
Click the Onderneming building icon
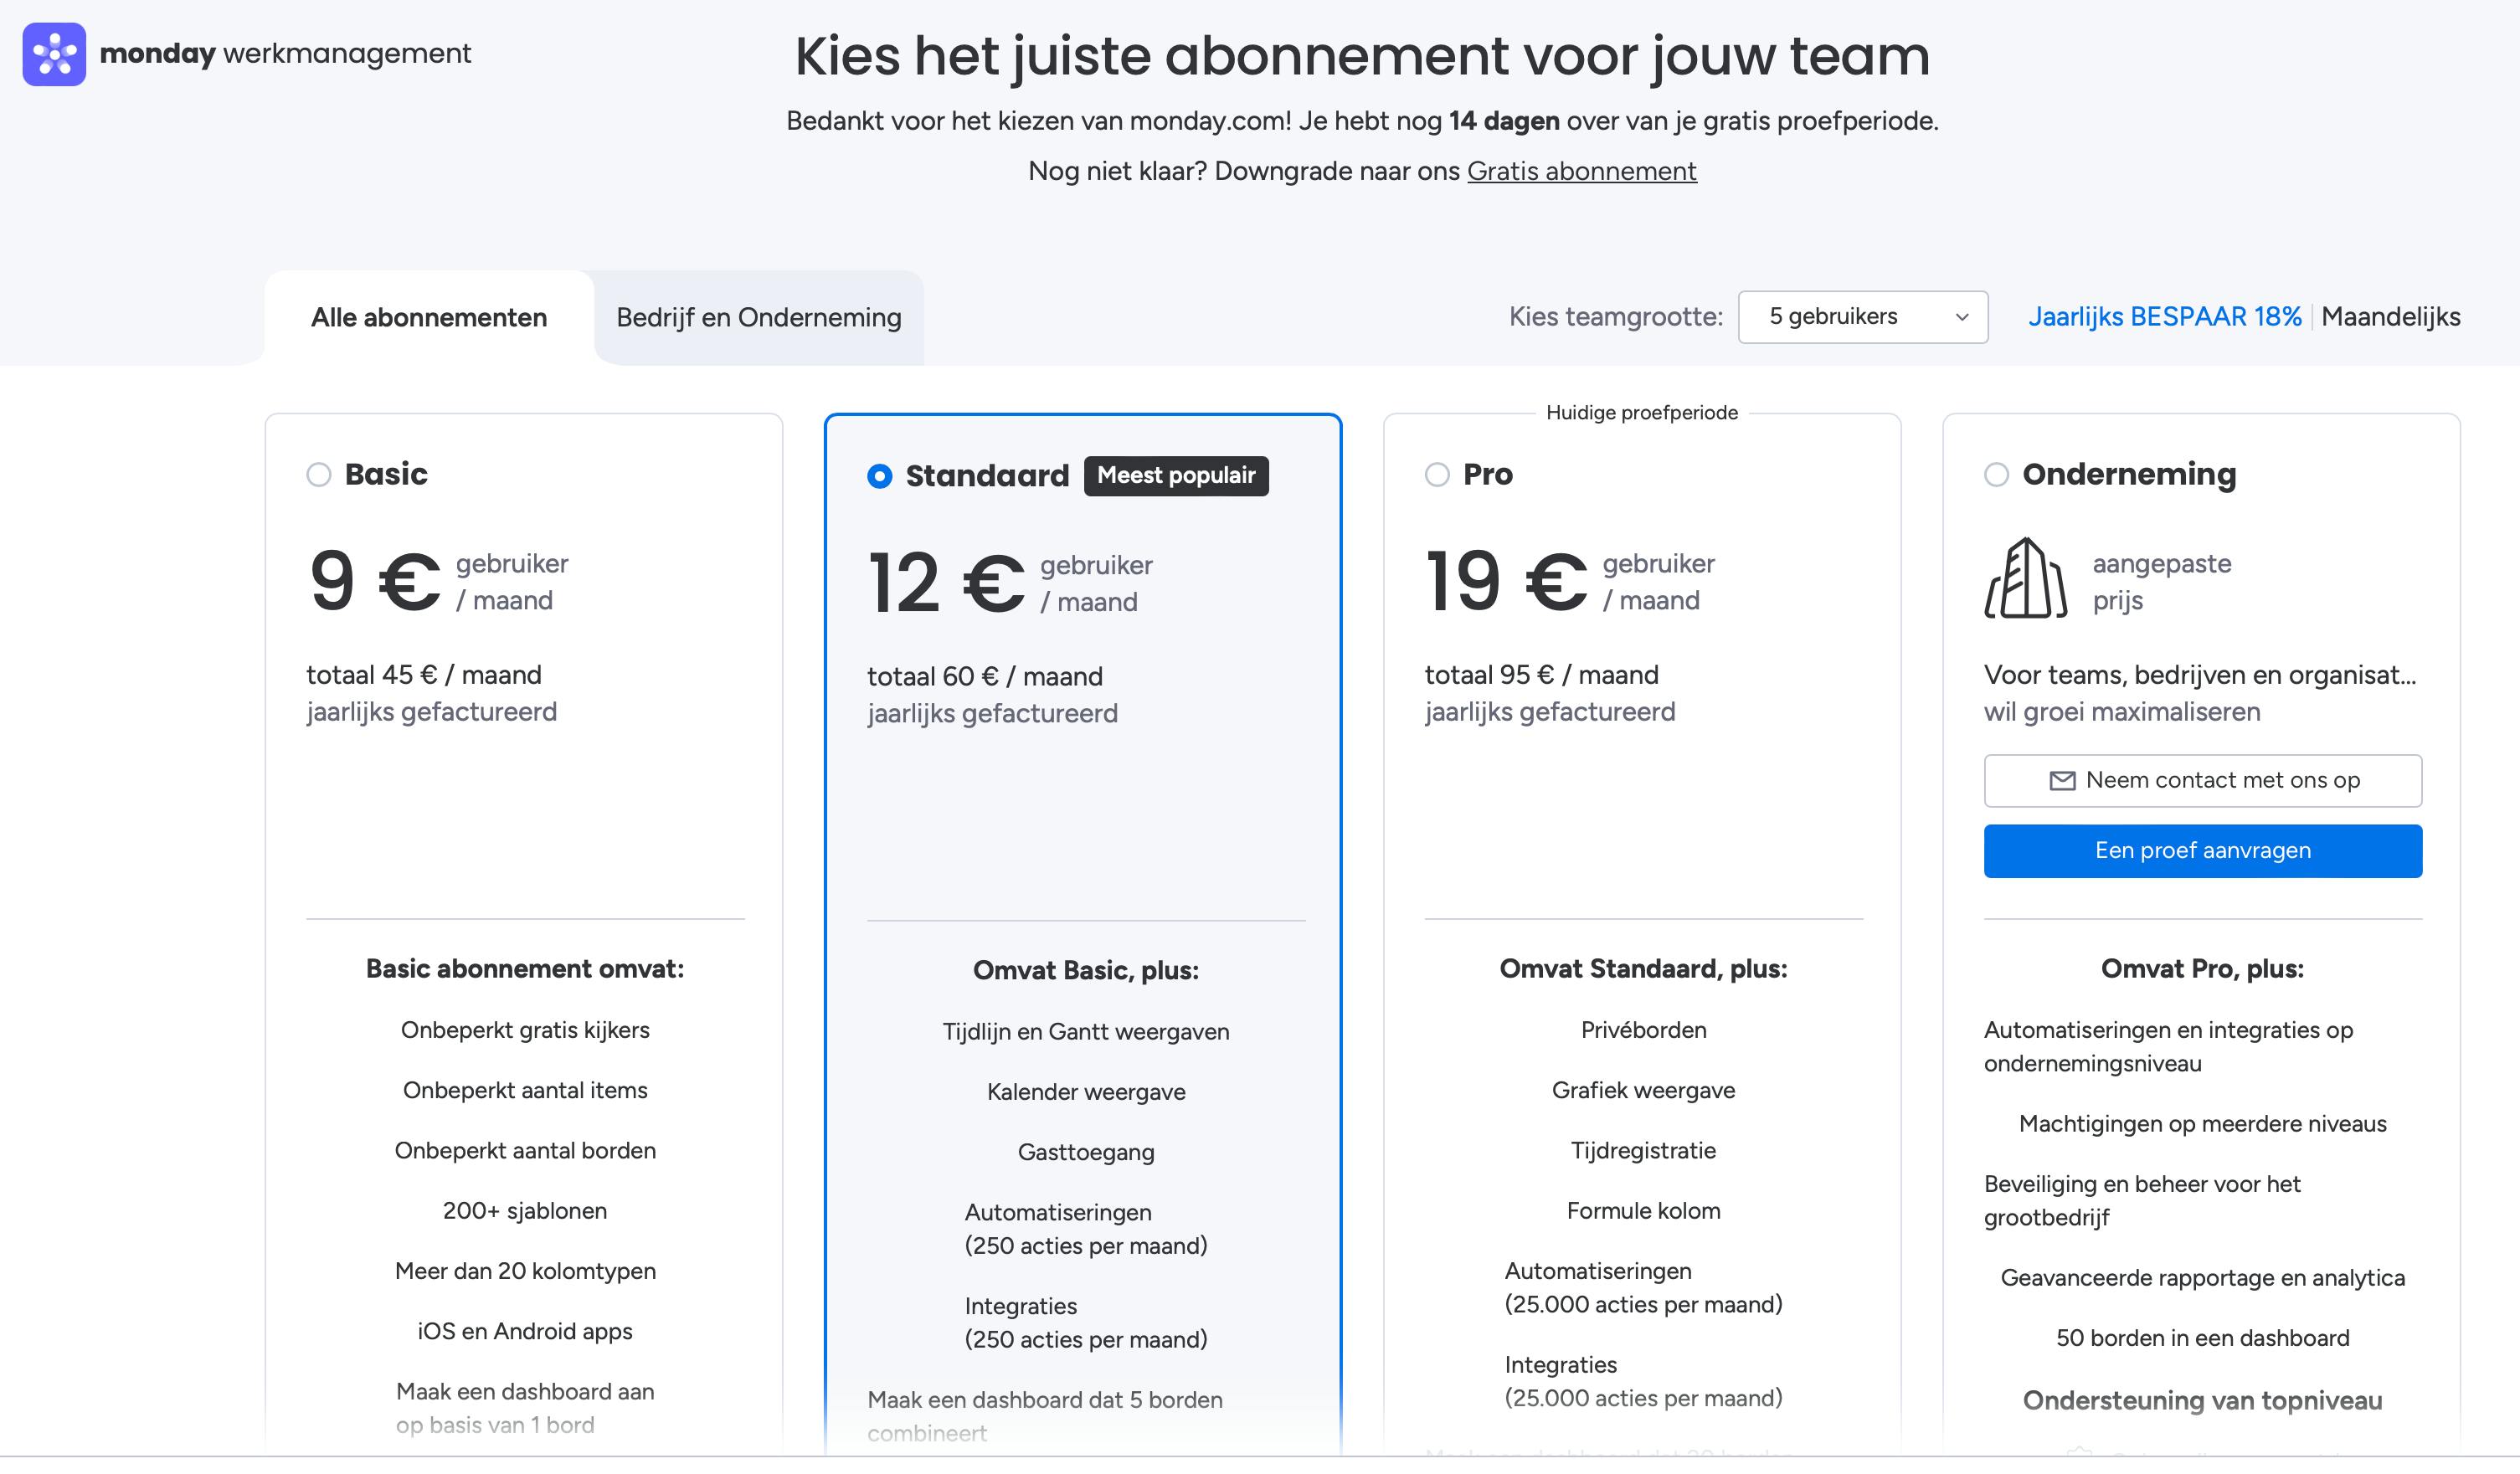(x=2025, y=579)
